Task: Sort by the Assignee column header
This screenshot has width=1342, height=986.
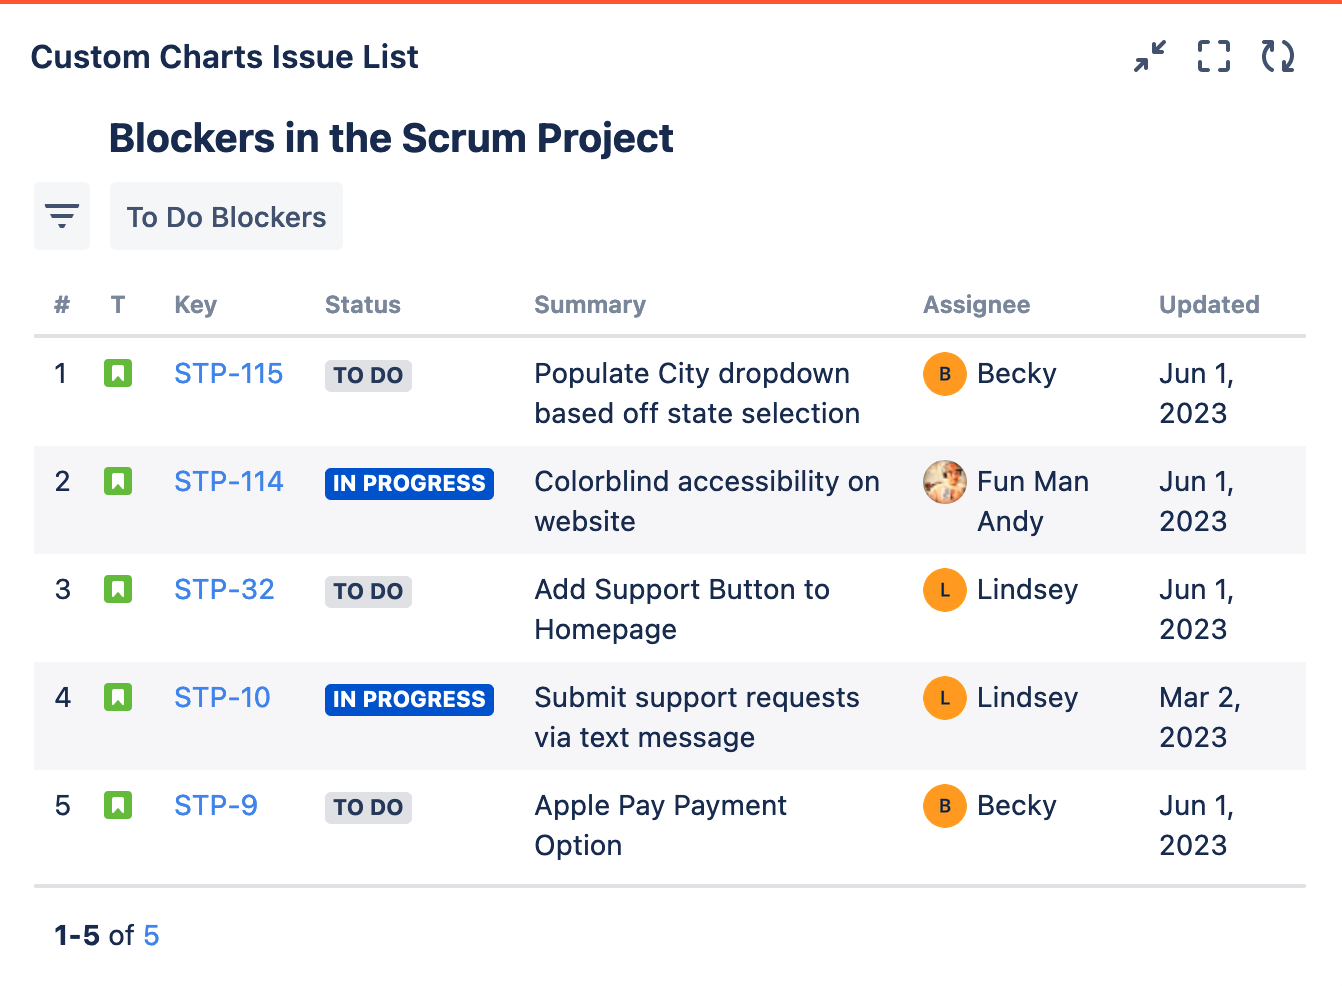Action: [976, 305]
